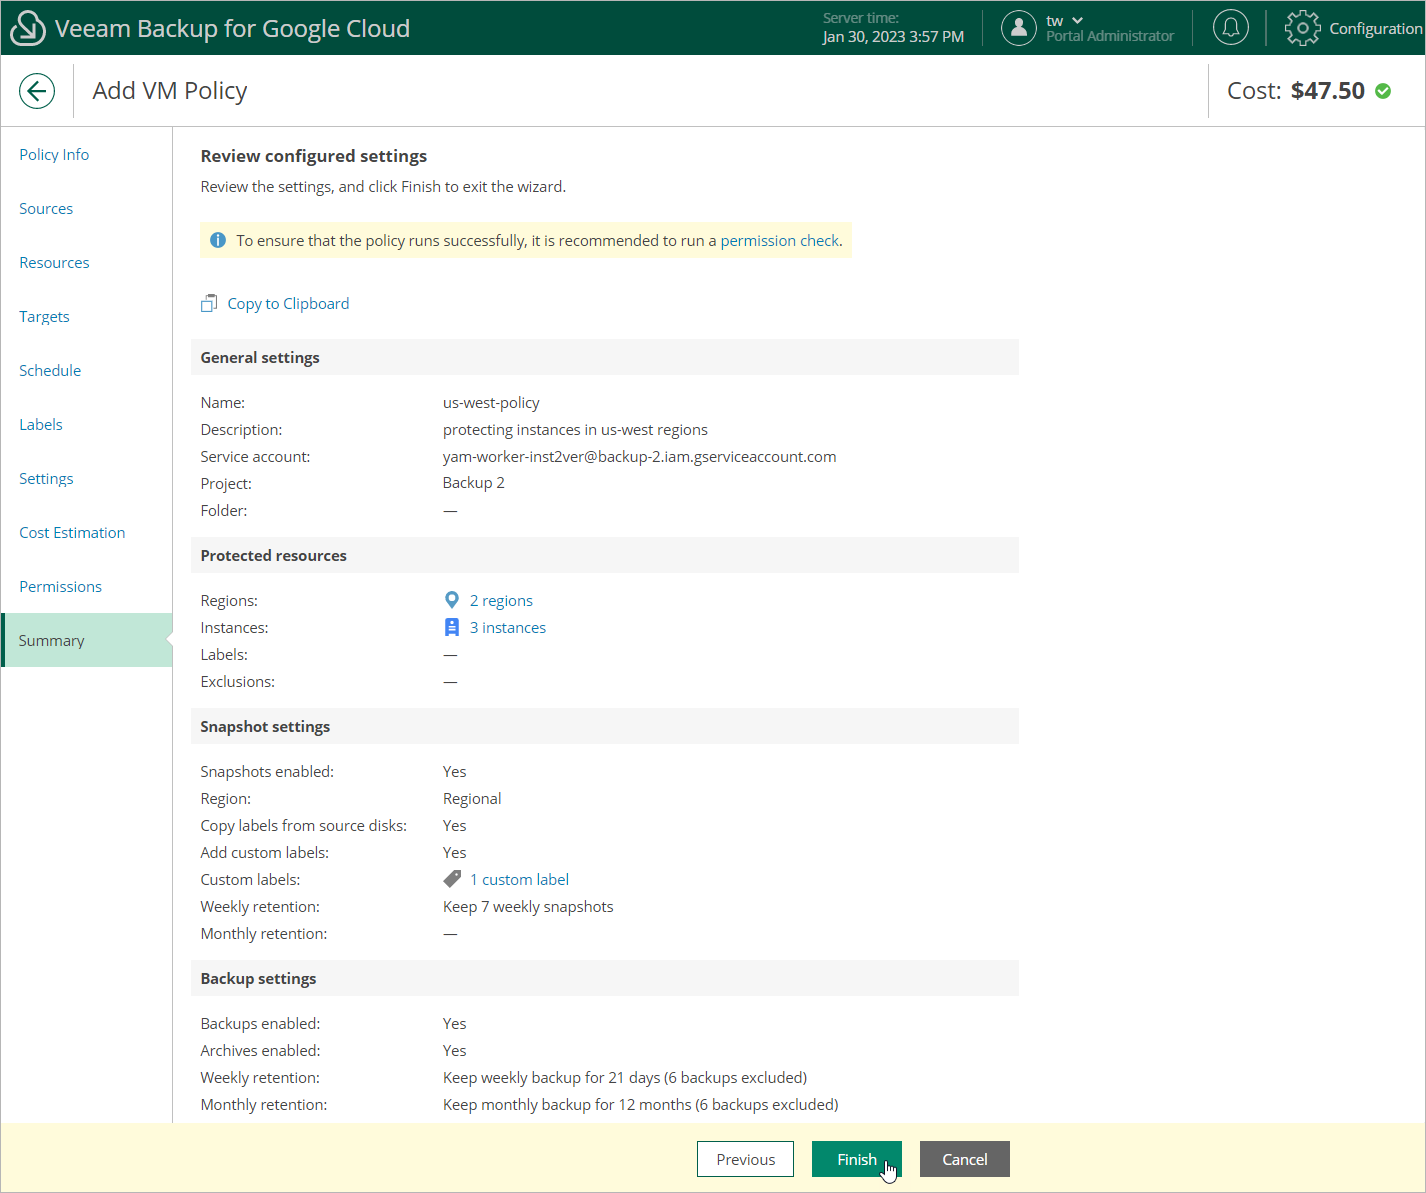The height and width of the screenshot is (1193, 1426).
Task: Click the server time Jan 30, 2023 text
Action: click(893, 36)
